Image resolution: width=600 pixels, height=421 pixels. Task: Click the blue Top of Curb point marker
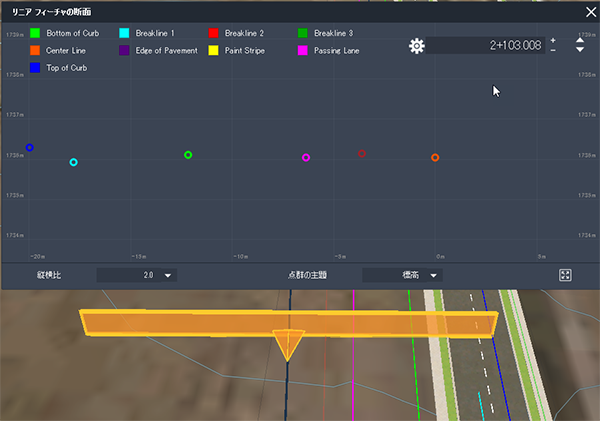pyautogui.click(x=29, y=147)
